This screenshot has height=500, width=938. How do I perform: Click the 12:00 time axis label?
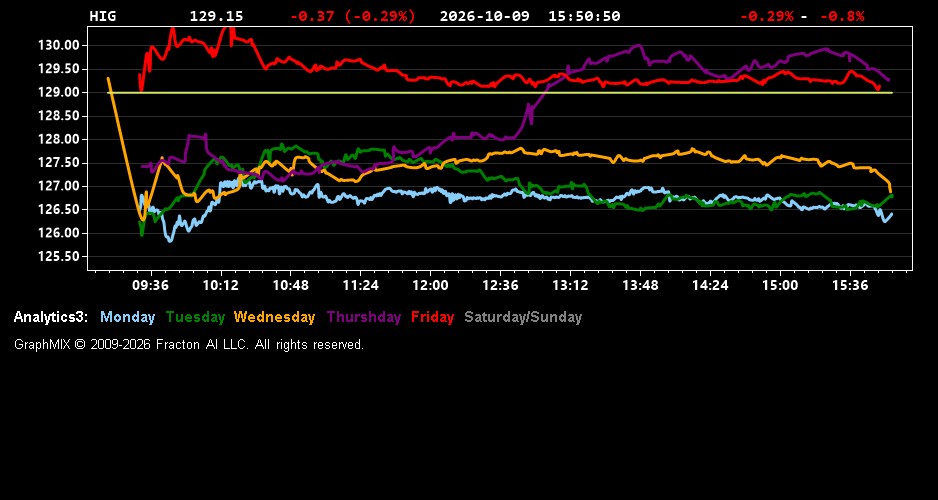[430, 285]
